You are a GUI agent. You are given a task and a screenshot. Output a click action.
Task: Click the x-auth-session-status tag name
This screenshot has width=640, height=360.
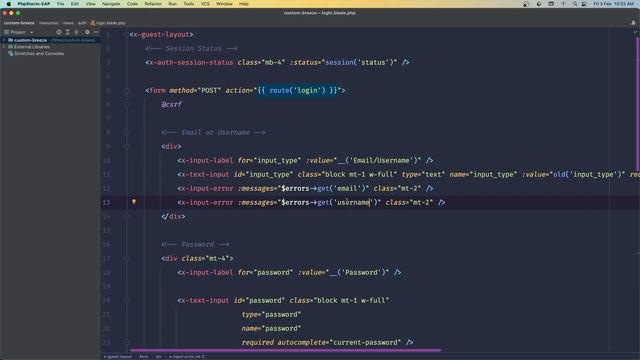point(191,62)
